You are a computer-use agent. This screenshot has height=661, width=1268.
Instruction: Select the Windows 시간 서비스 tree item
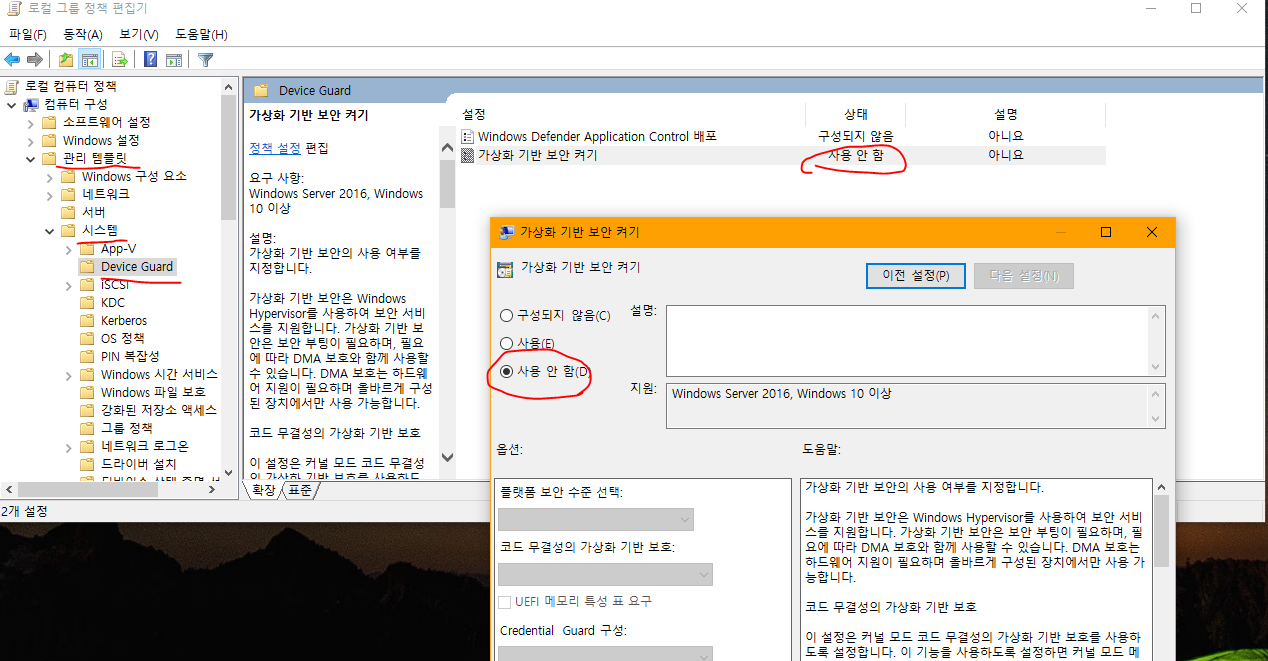159,374
